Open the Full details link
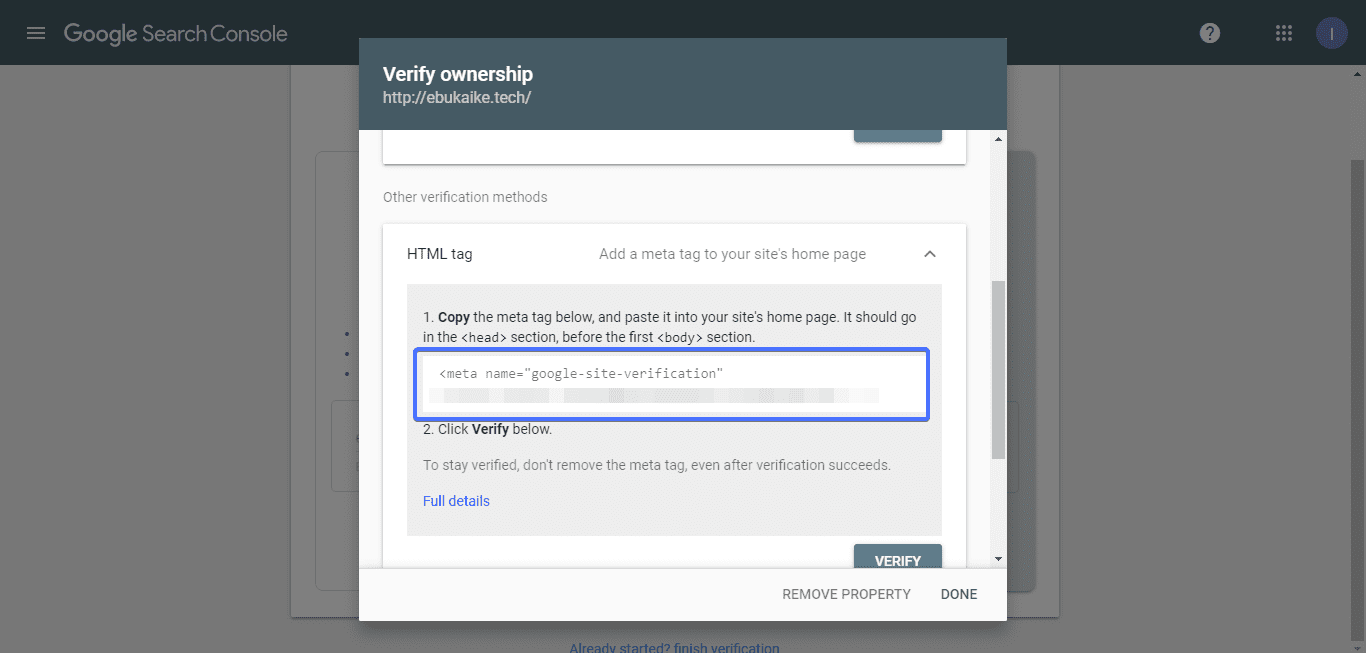The height and width of the screenshot is (653, 1366). click(456, 501)
